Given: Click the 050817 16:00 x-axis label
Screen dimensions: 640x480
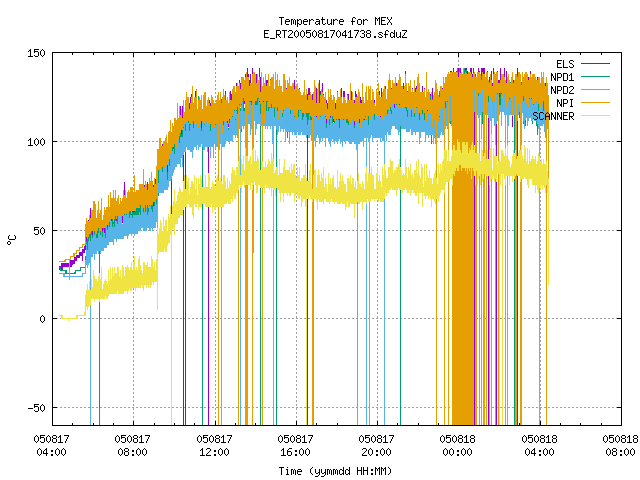Looking at the screenshot, I should tap(296, 446).
